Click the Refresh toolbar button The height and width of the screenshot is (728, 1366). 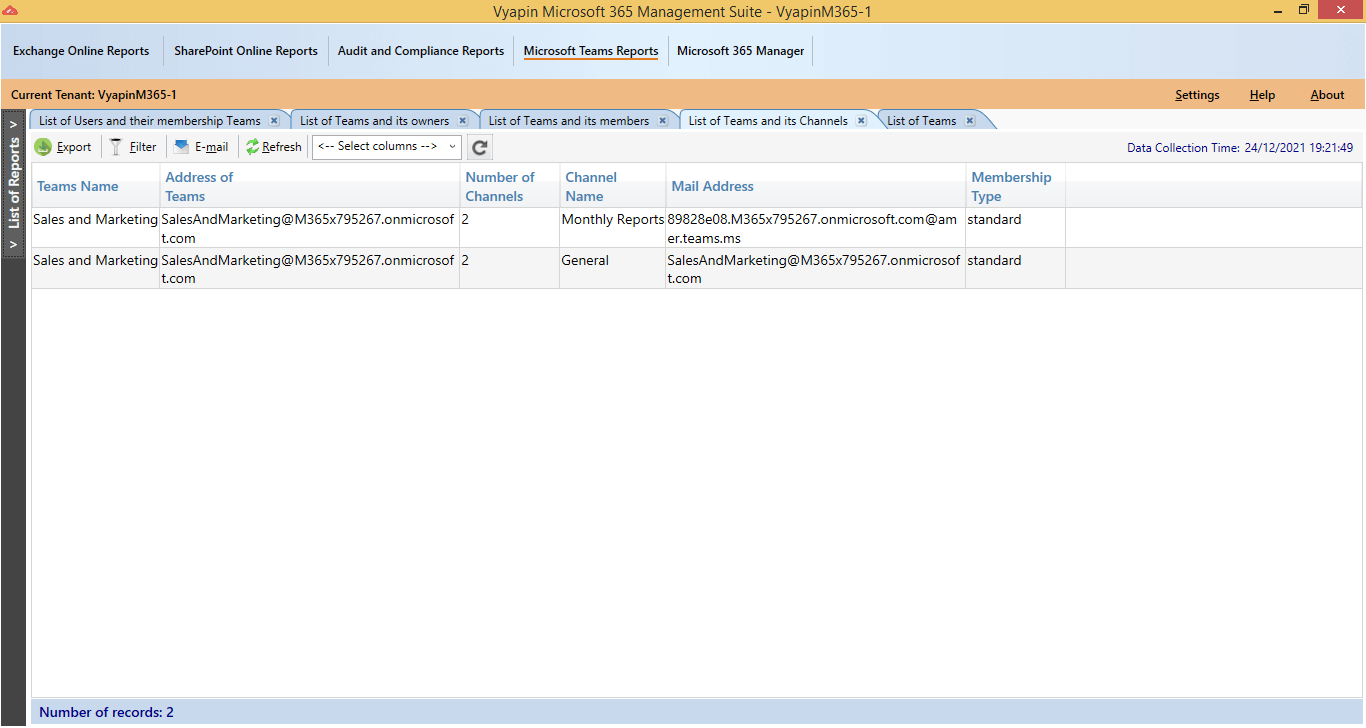click(x=274, y=147)
